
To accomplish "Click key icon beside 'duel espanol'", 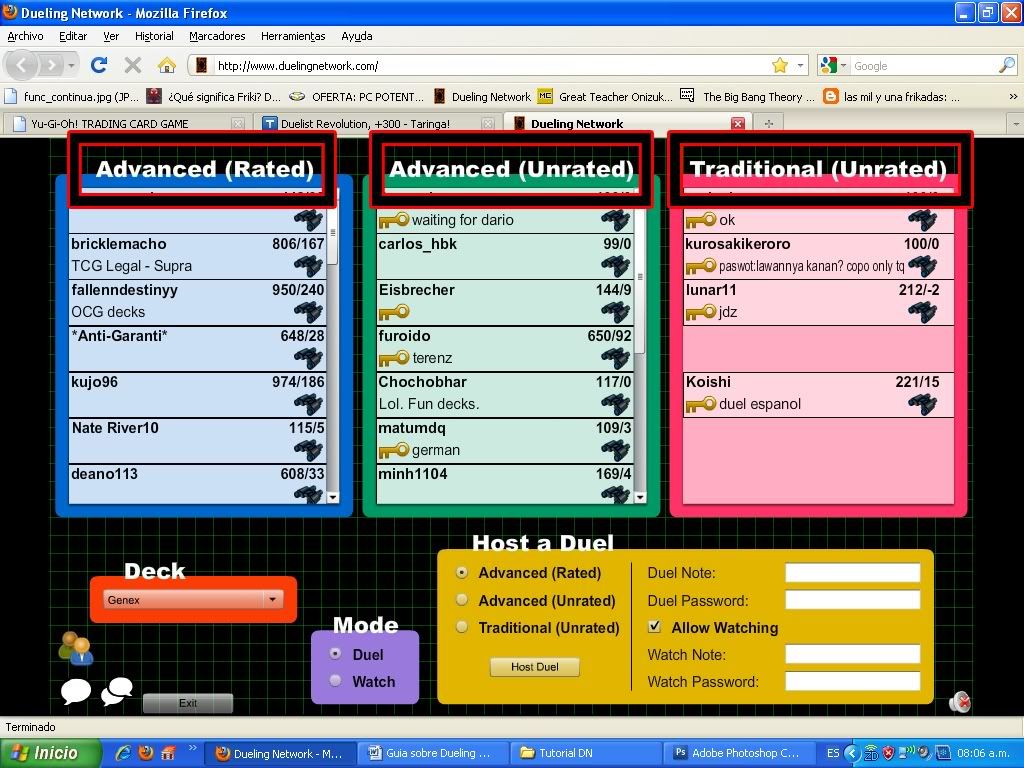I will (701, 404).
